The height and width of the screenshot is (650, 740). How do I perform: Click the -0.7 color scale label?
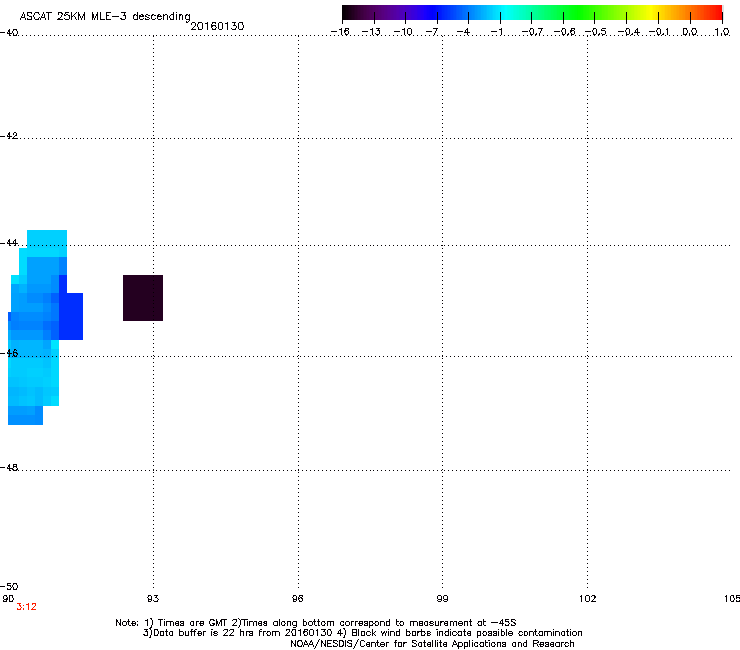tap(532, 32)
